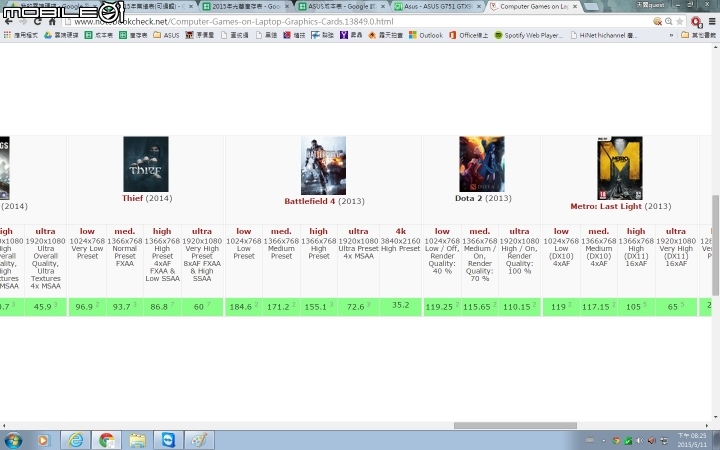Click the 184.6 Battlefield 4 low value
Viewport: 720px width, 450px height.
tap(243, 307)
